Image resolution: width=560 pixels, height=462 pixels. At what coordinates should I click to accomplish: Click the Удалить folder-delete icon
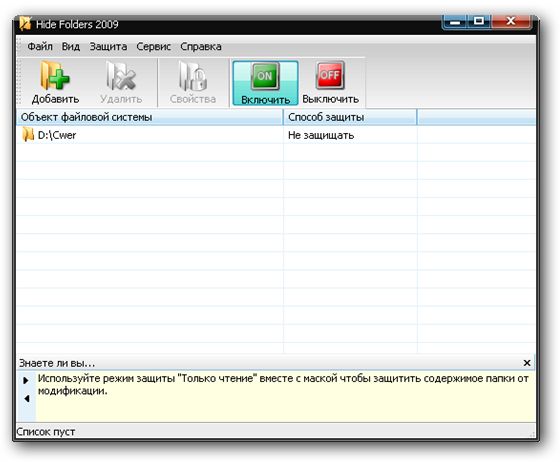121,76
